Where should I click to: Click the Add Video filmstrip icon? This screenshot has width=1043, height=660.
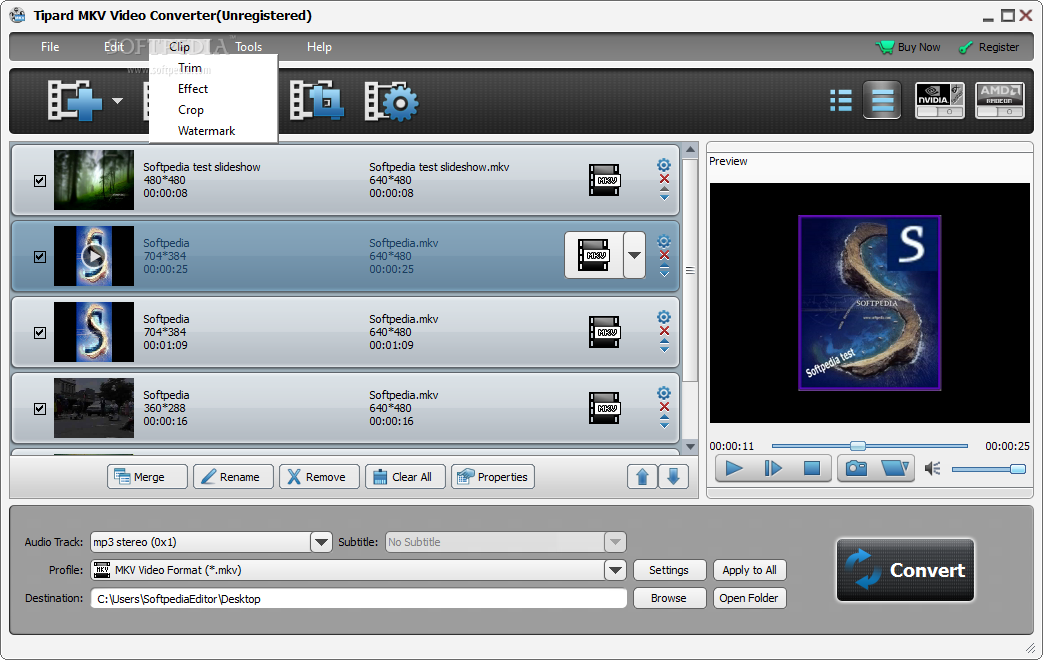pyautogui.click(x=74, y=101)
